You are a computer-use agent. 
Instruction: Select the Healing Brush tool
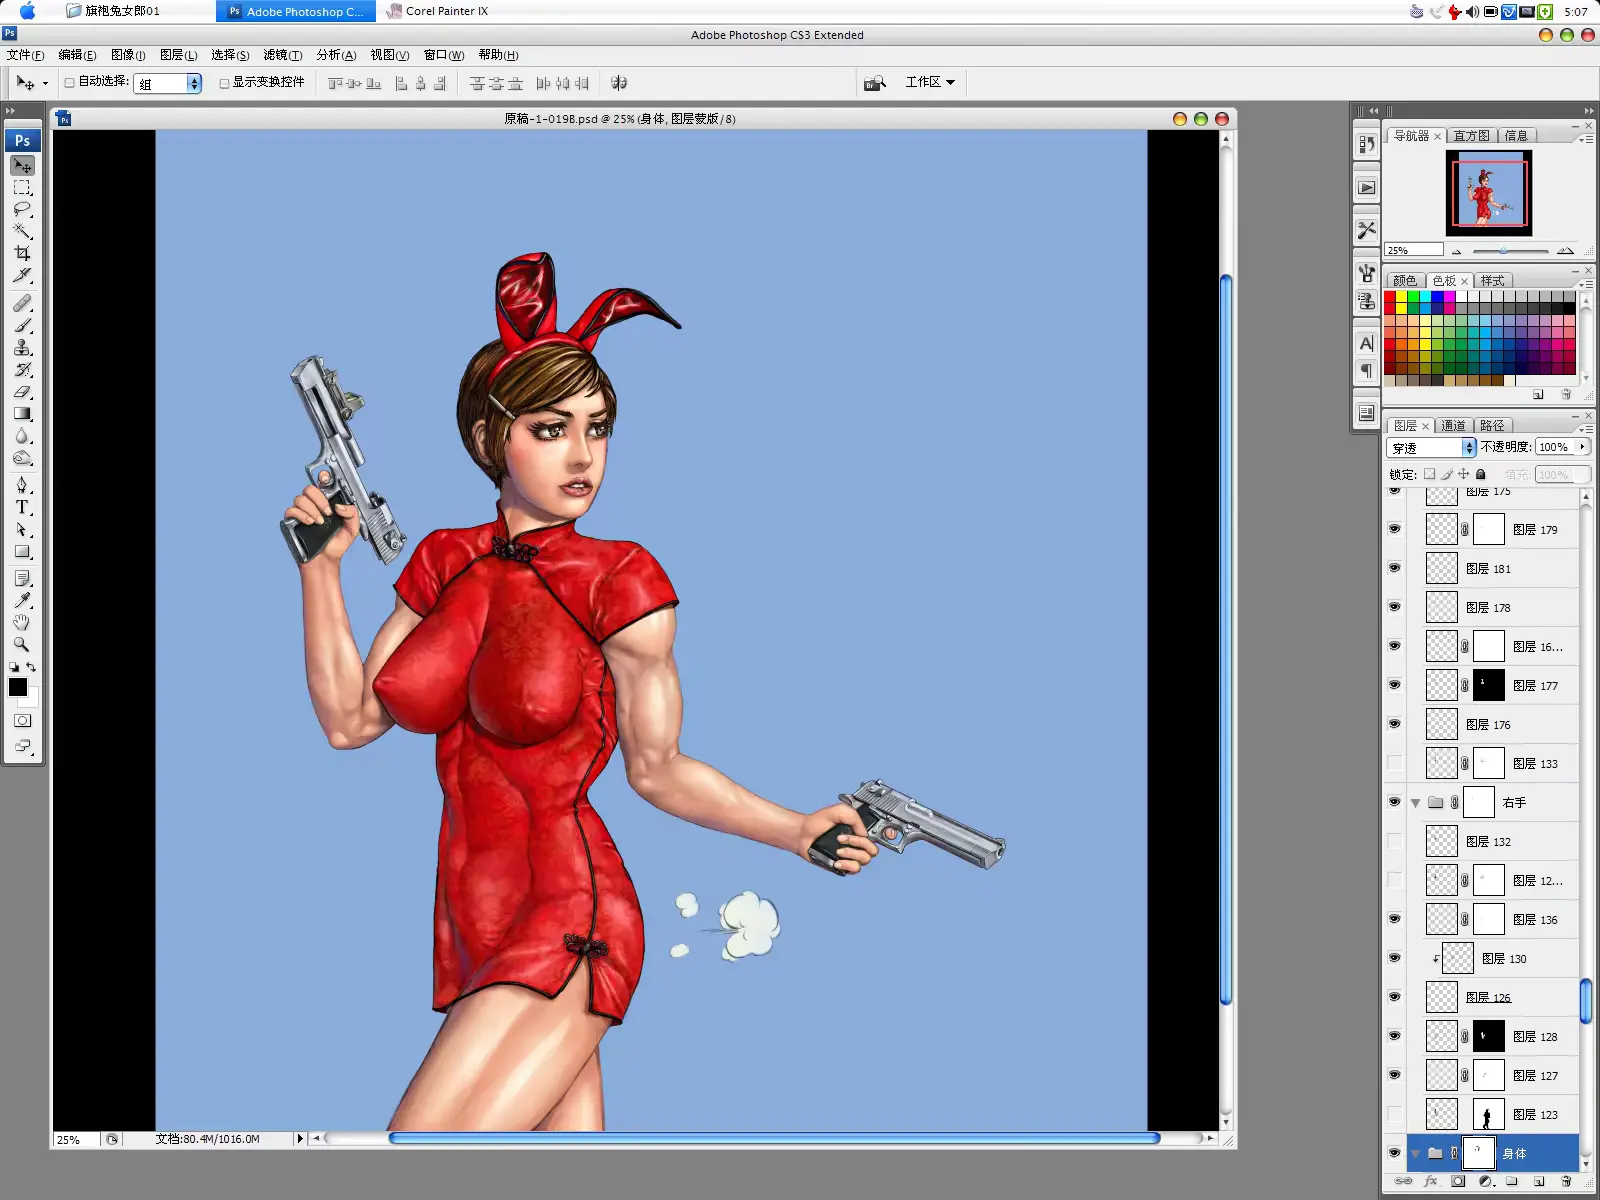(22, 303)
